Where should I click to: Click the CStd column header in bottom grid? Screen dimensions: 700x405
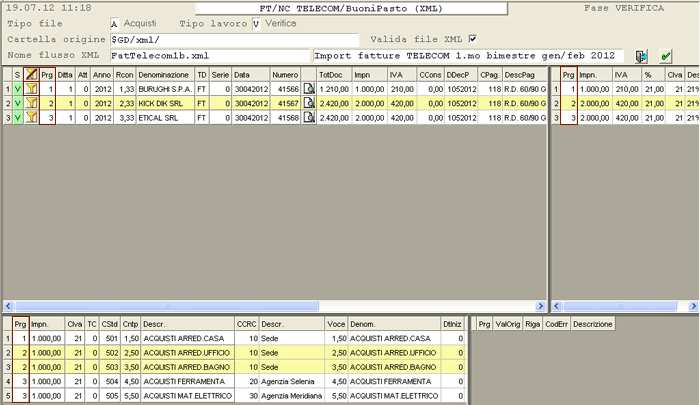point(109,324)
